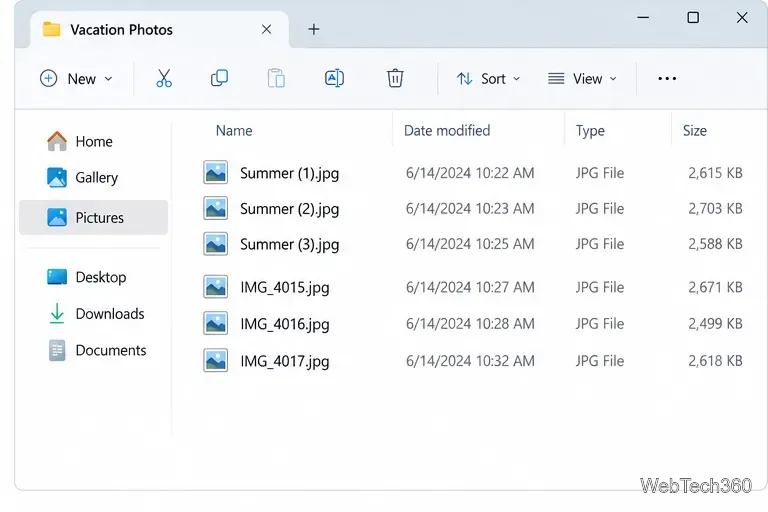Image resolution: width=768 pixels, height=512 pixels.
Task: Click the image icon of IMG_4015.jpg
Action: click(216, 287)
